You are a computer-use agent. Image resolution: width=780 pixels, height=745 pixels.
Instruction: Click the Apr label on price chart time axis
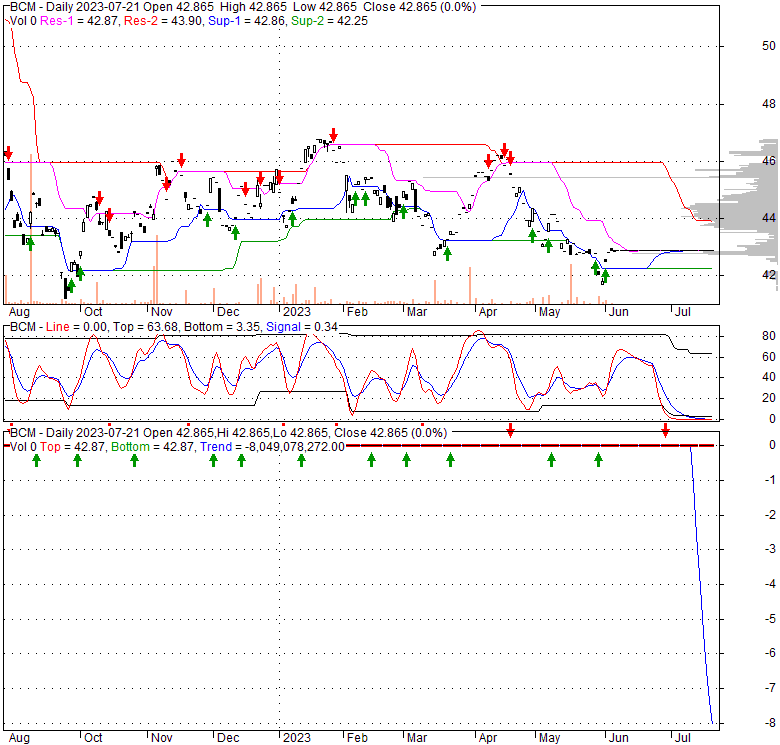[x=488, y=312]
